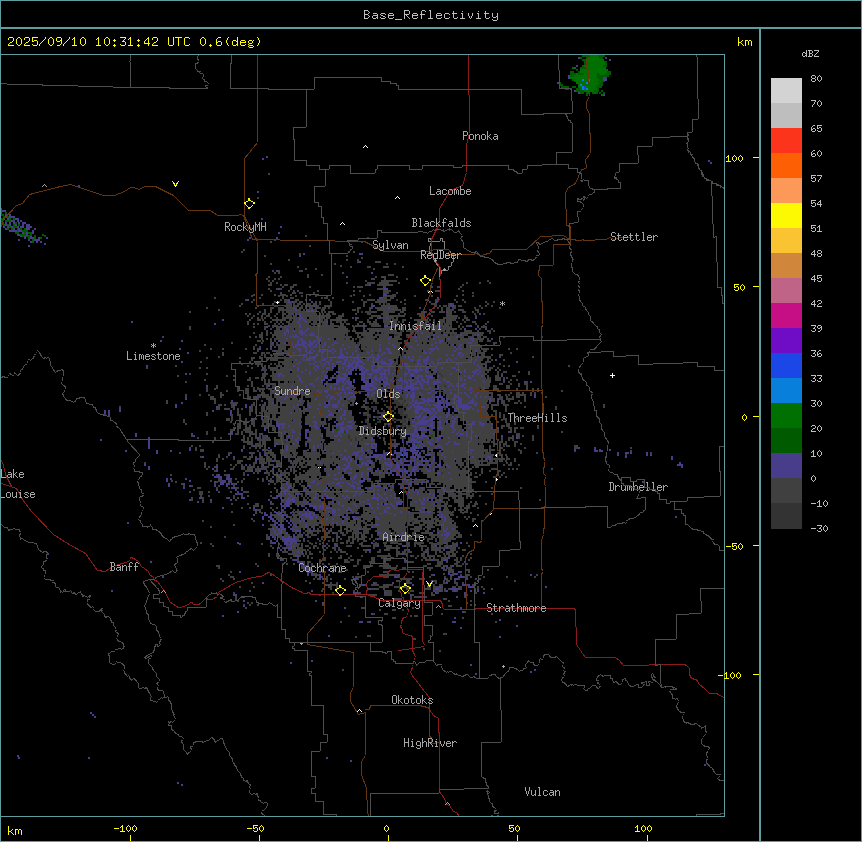Select the orange 57-60 dBZ legend swatch

coord(786,165)
